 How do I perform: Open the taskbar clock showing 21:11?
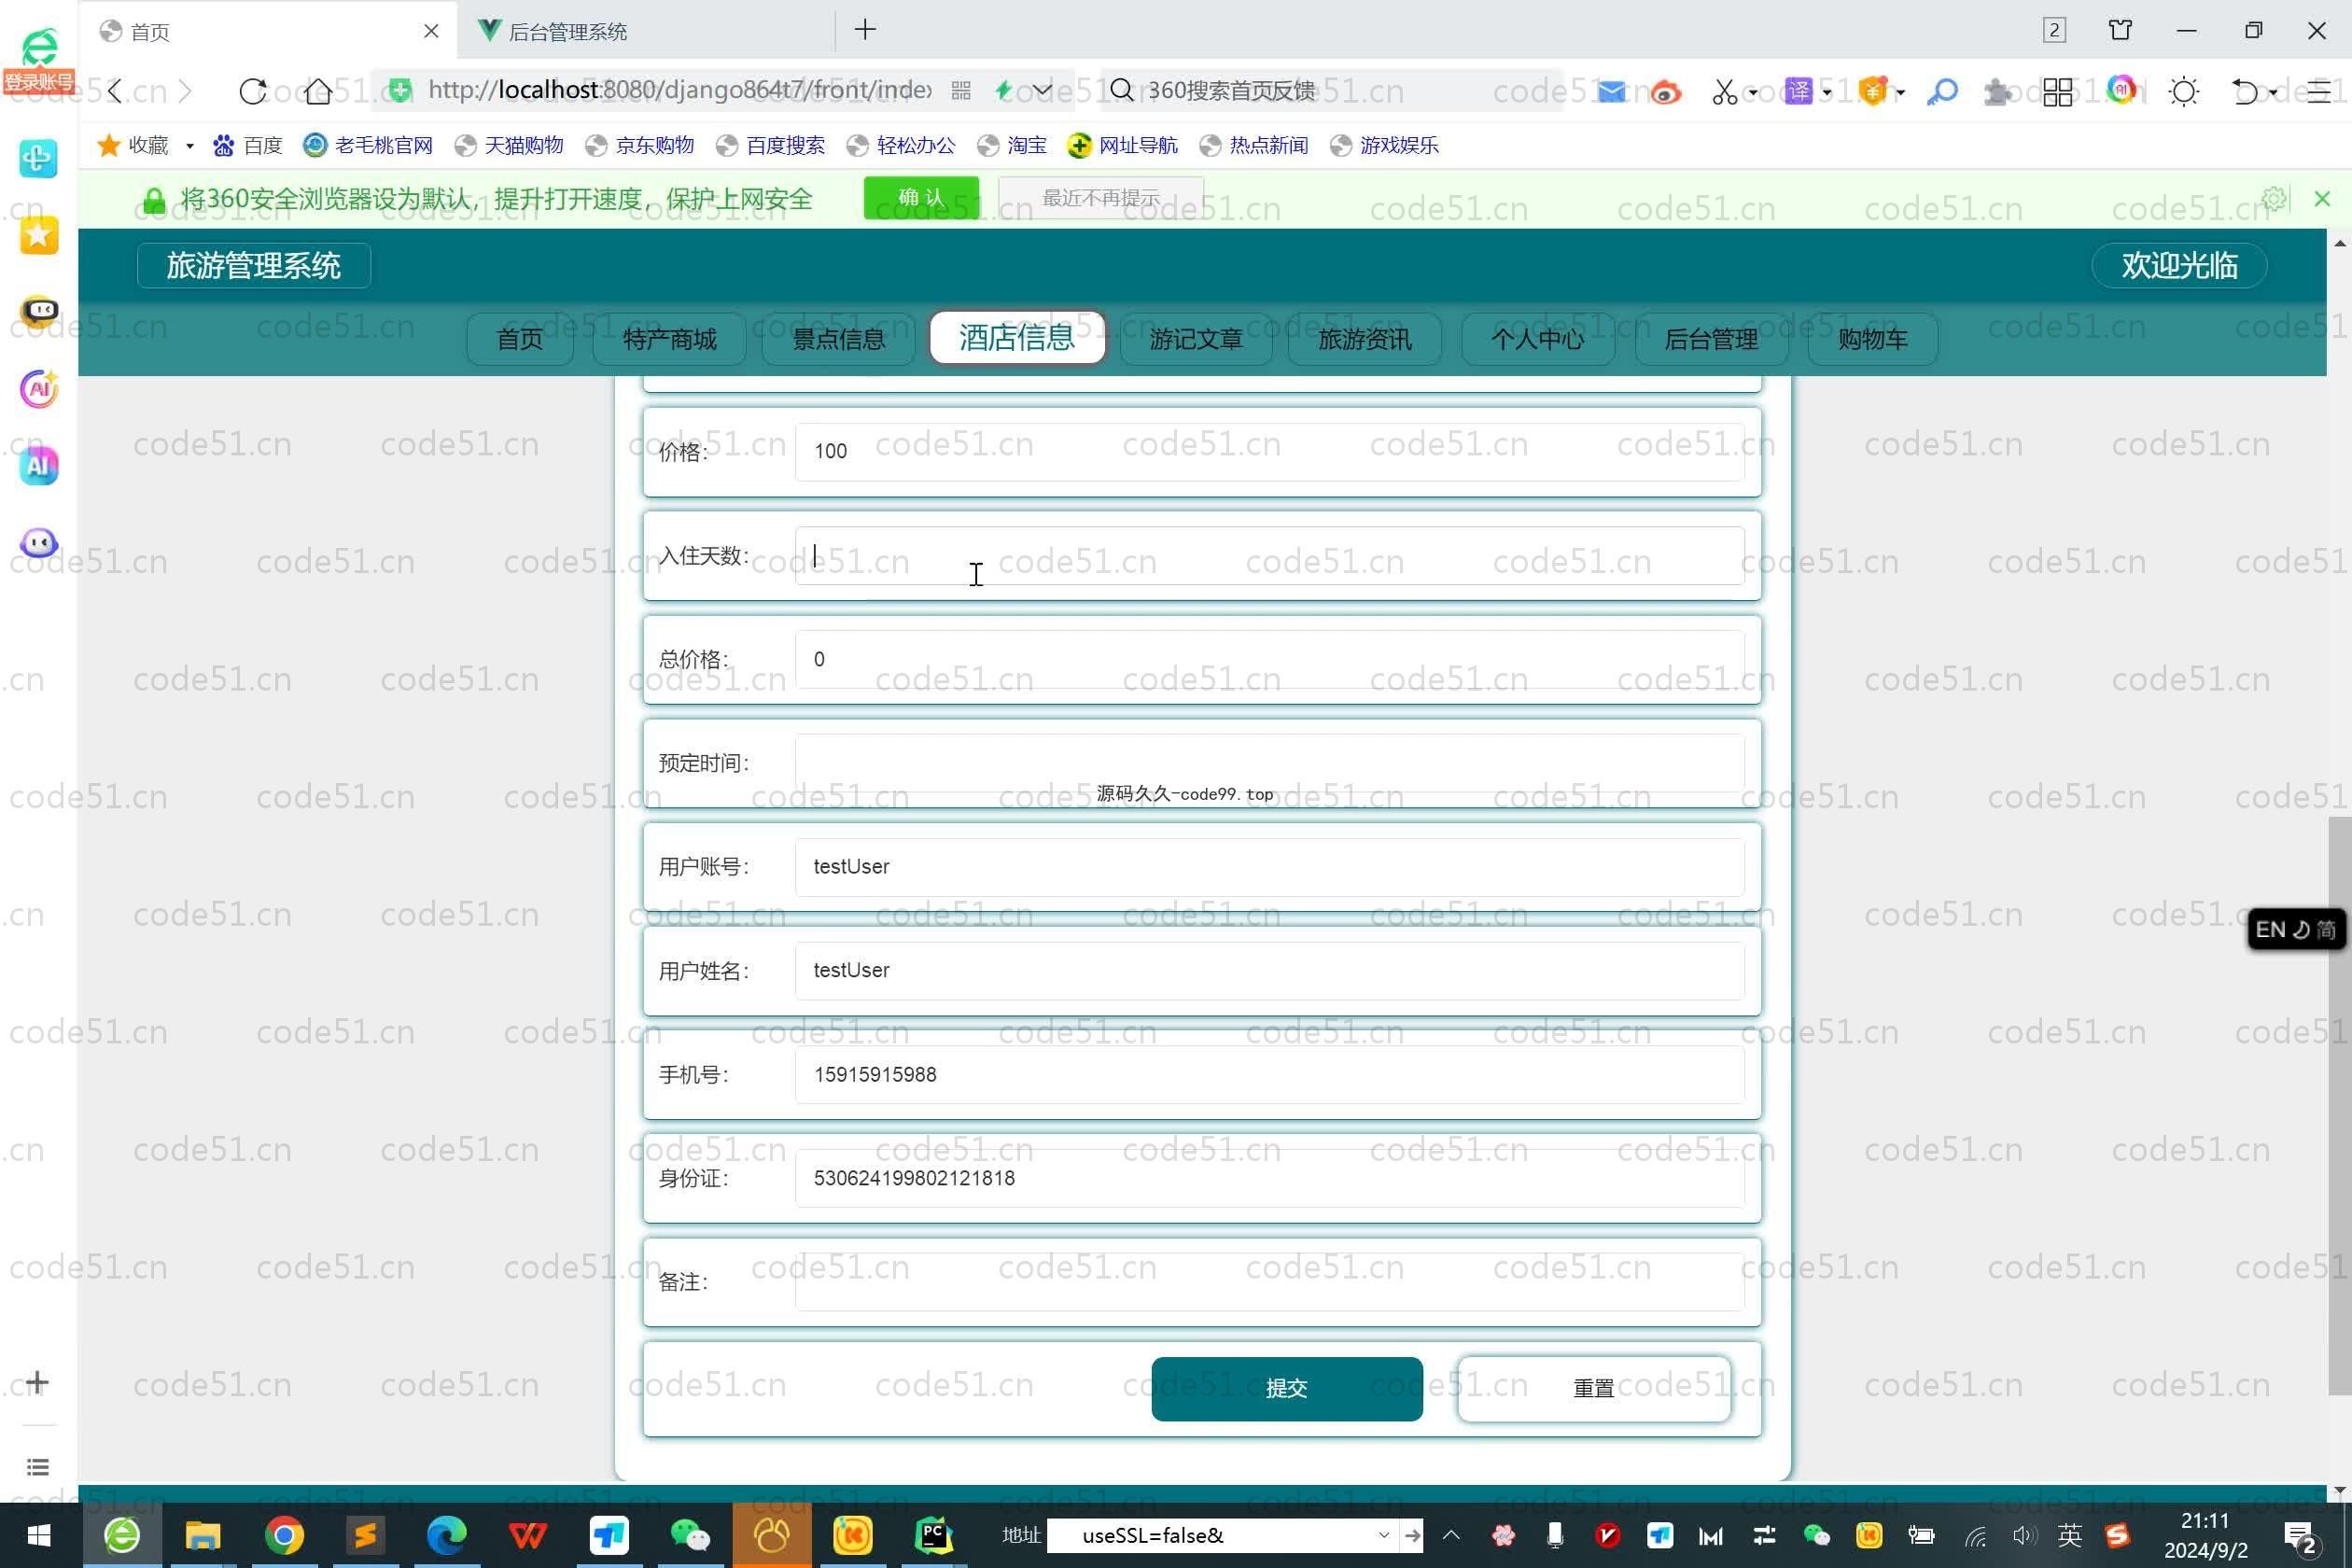pos(2205,1535)
